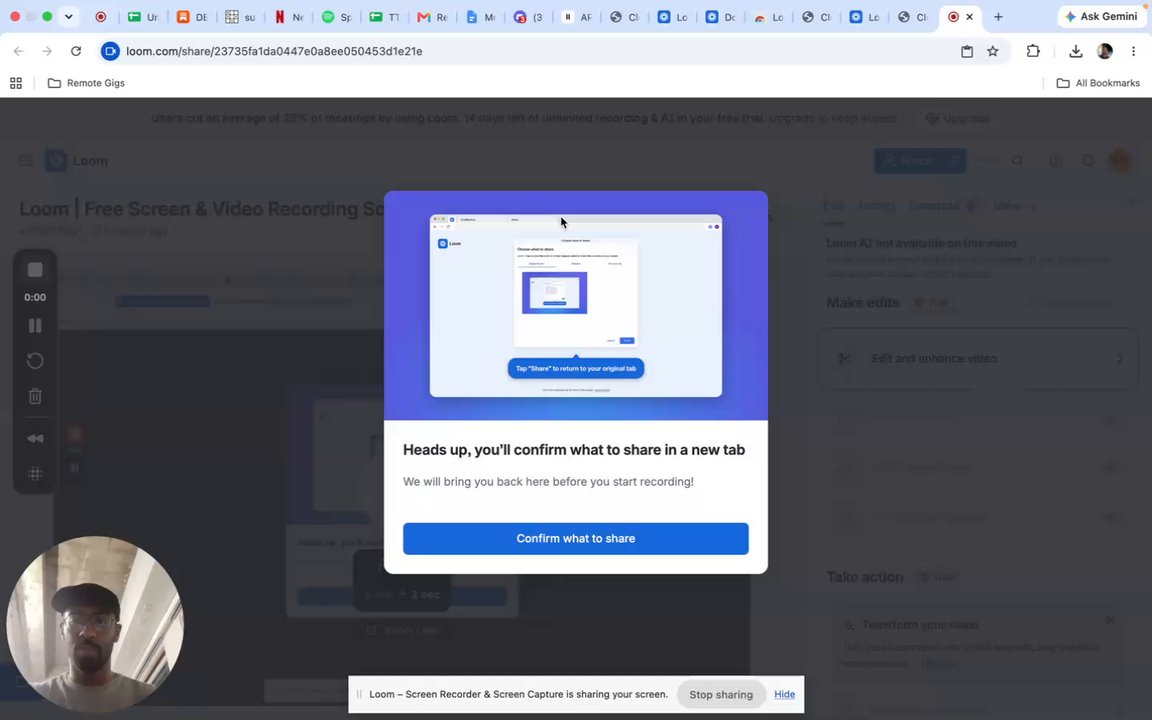This screenshot has width=1152, height=720.
Task: Click the loom.com URL address field
Action: pos(274,51)
